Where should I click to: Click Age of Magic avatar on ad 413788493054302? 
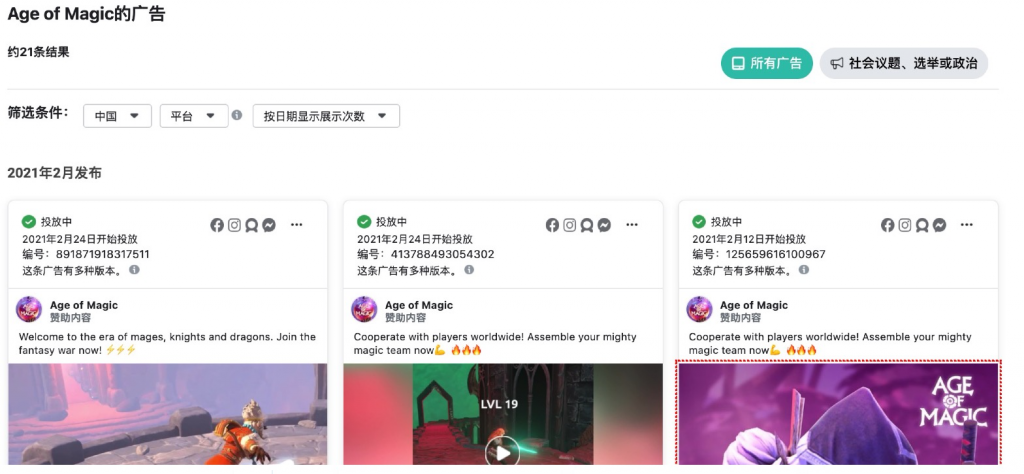364,309
